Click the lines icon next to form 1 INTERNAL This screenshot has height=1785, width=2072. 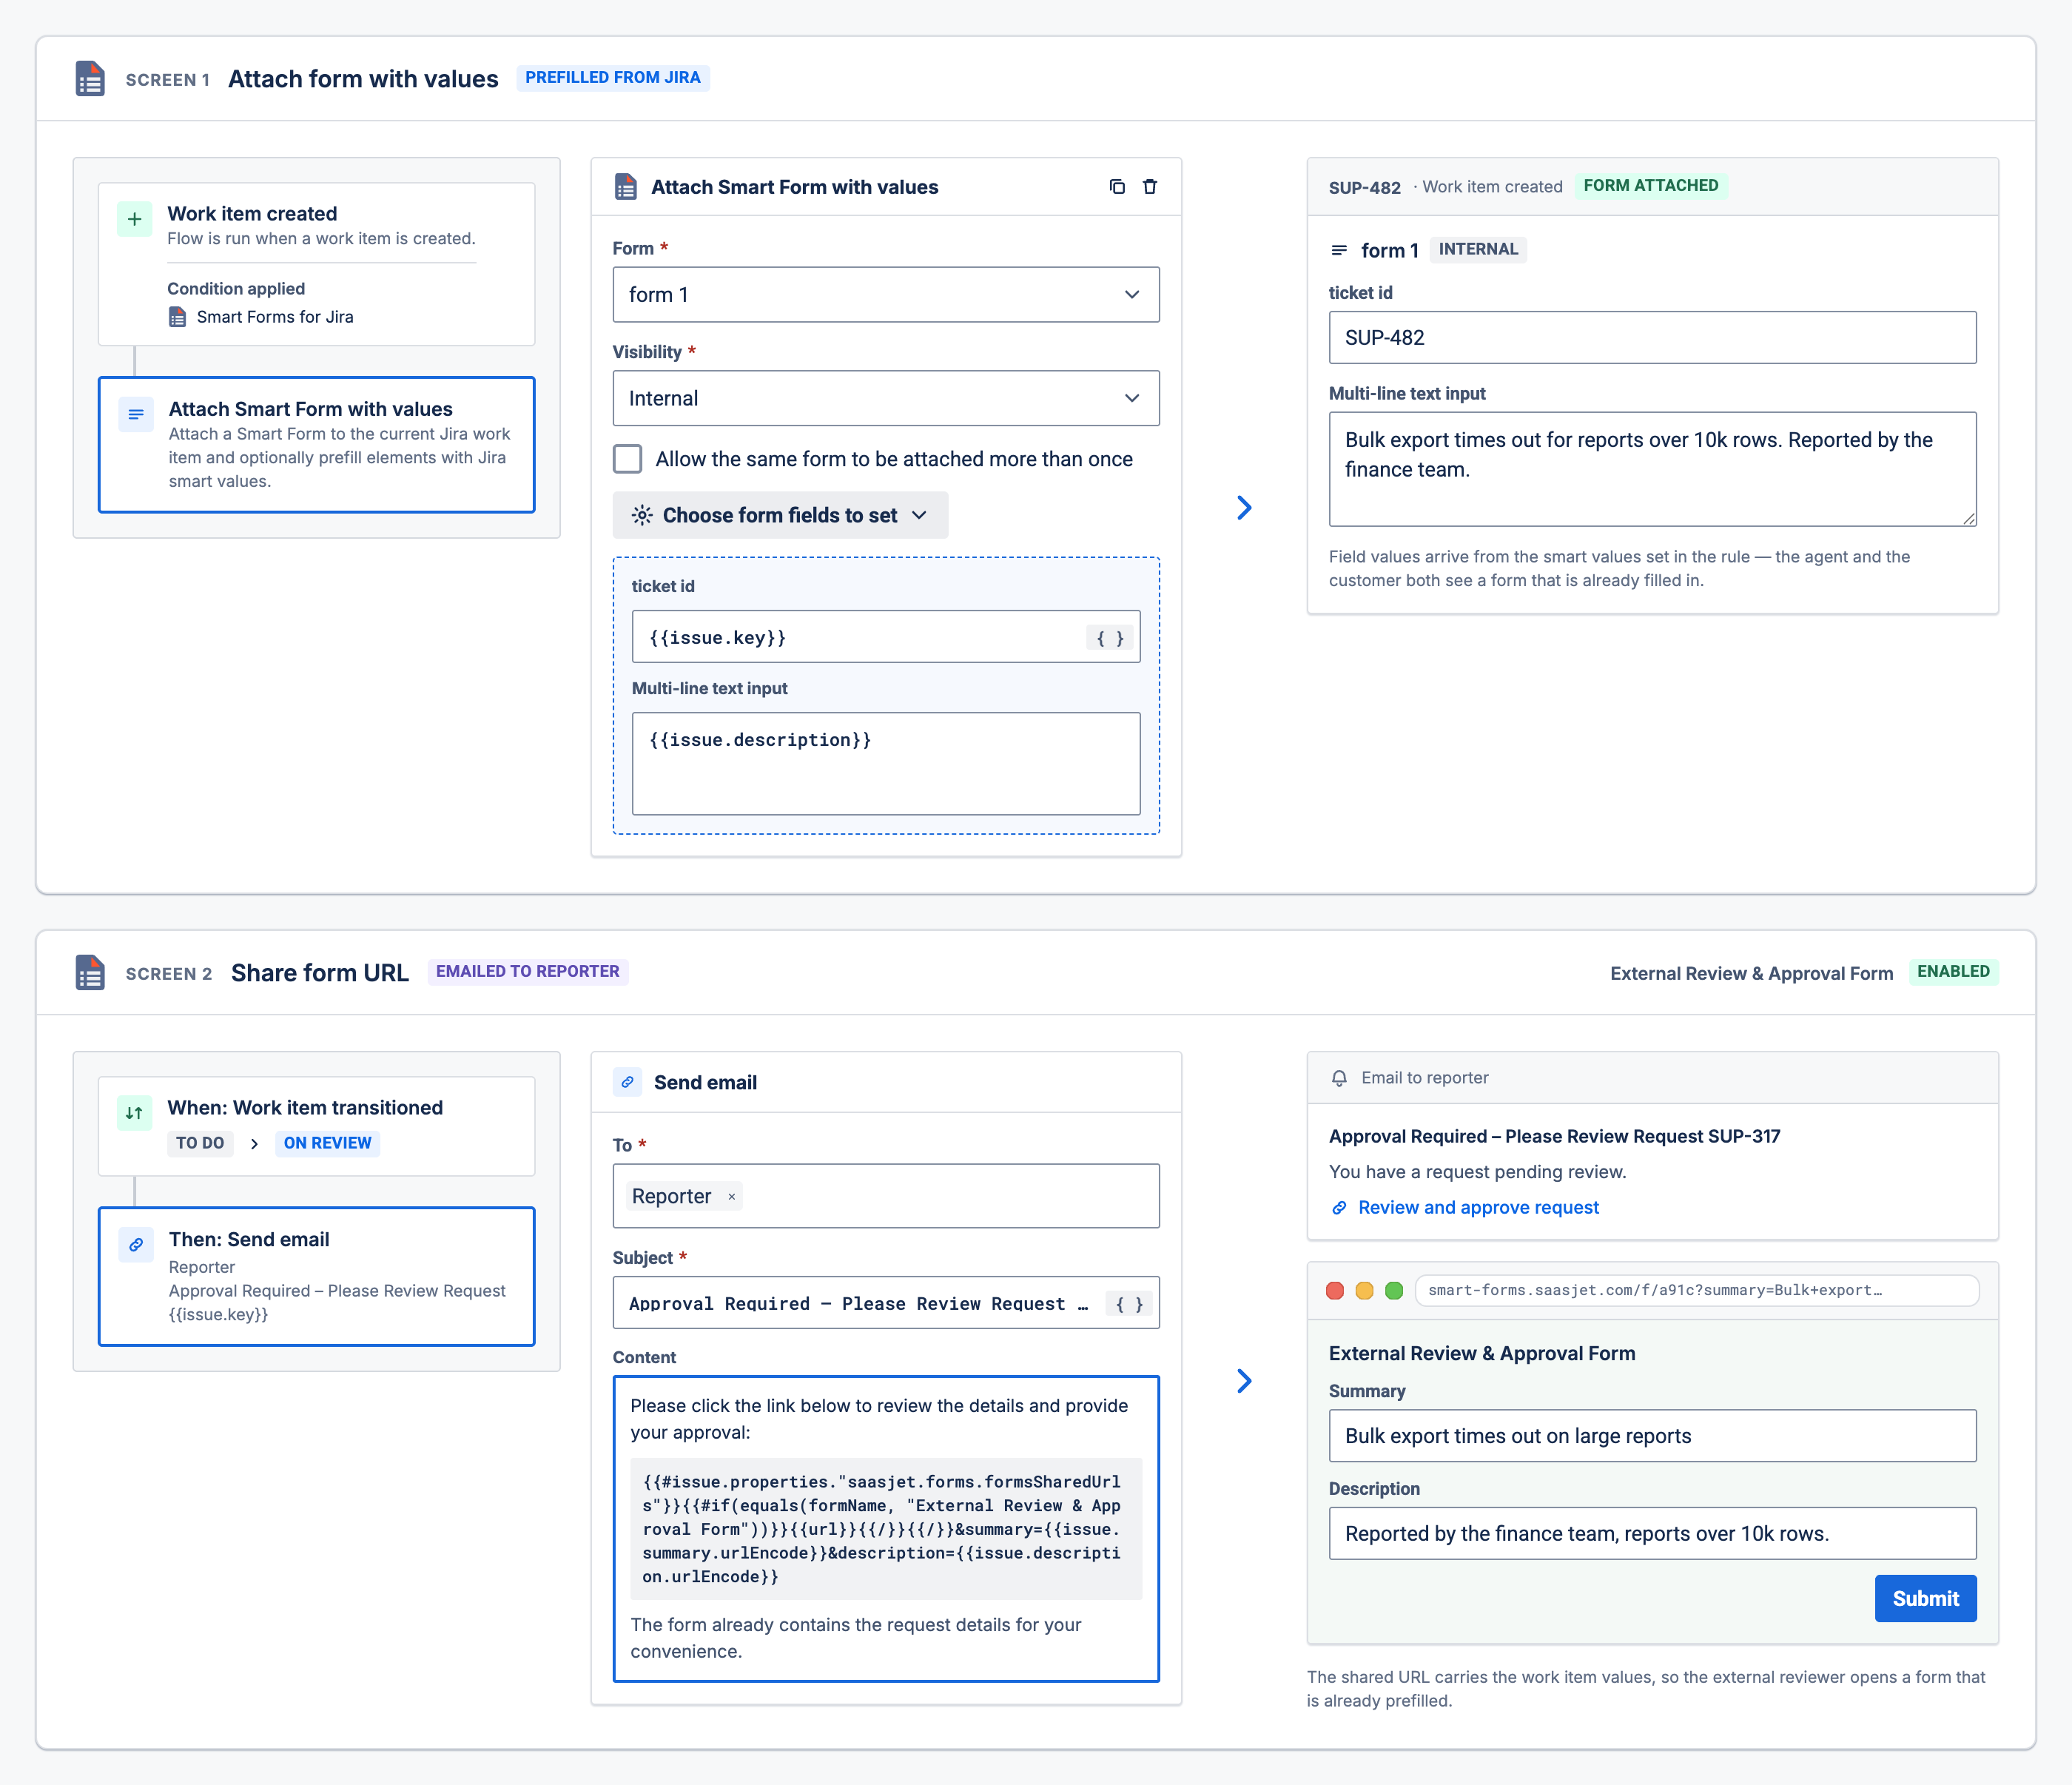click(1339, 250)
